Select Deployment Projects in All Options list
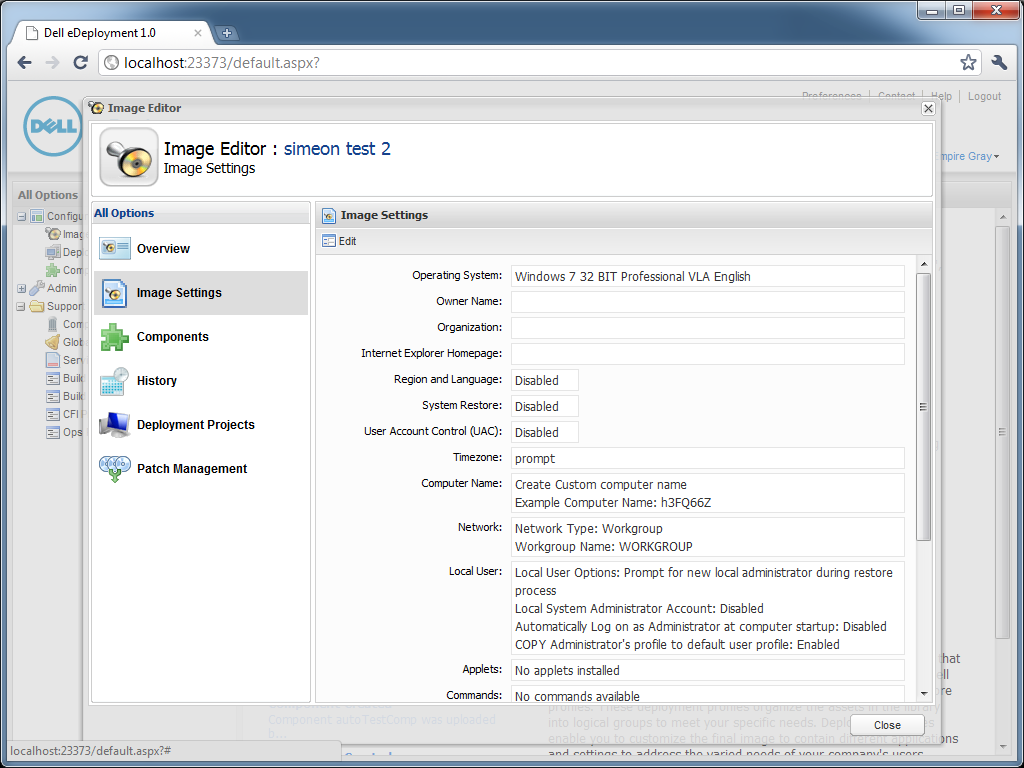The image size is (1024, 768). point(201,424)
